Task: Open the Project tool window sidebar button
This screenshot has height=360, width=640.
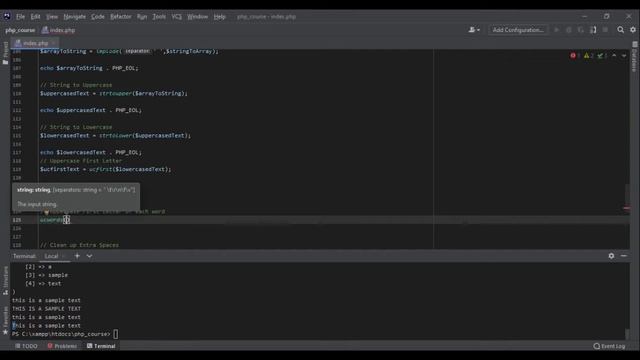Action: (x=5, y=53)
